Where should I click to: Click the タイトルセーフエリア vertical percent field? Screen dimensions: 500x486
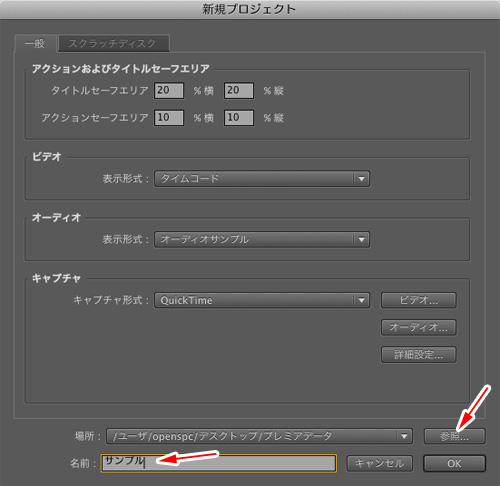click(239, 91)
